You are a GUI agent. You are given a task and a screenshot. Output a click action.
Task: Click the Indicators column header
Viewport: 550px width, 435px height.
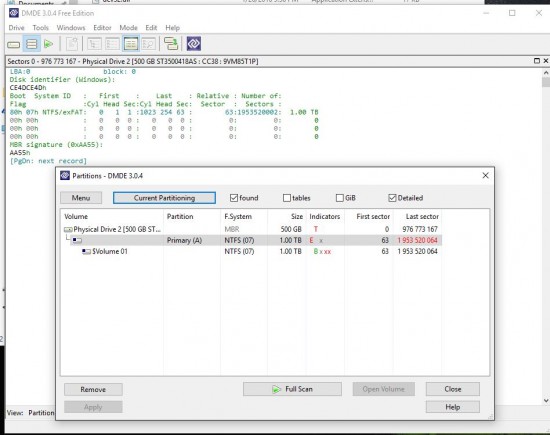coord(325,217)
